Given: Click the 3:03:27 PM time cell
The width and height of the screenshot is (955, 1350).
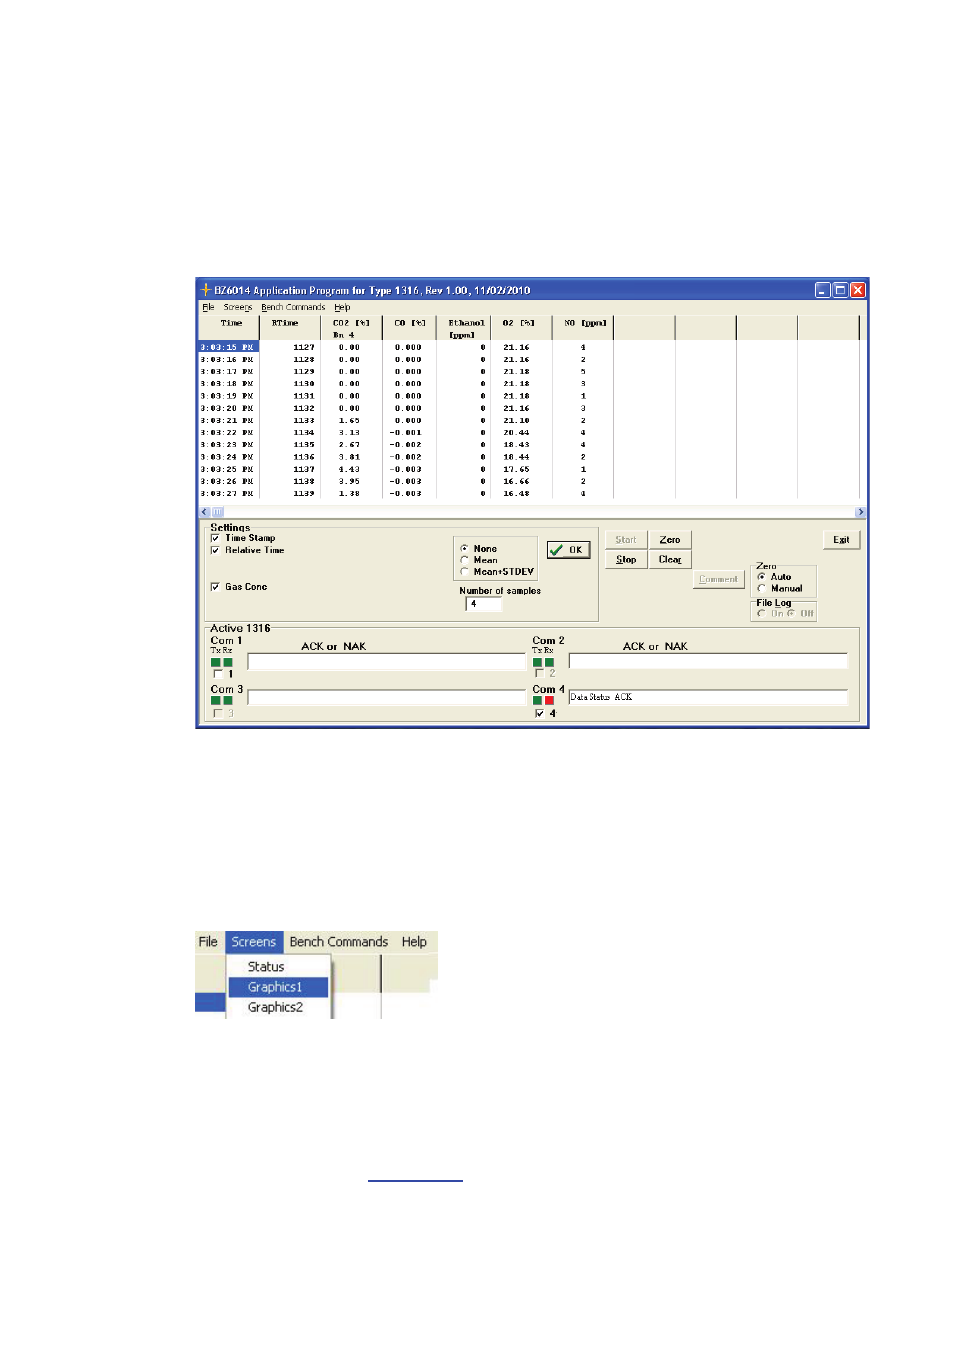Looking at the screenshot, I should click(x=227, y=493).
